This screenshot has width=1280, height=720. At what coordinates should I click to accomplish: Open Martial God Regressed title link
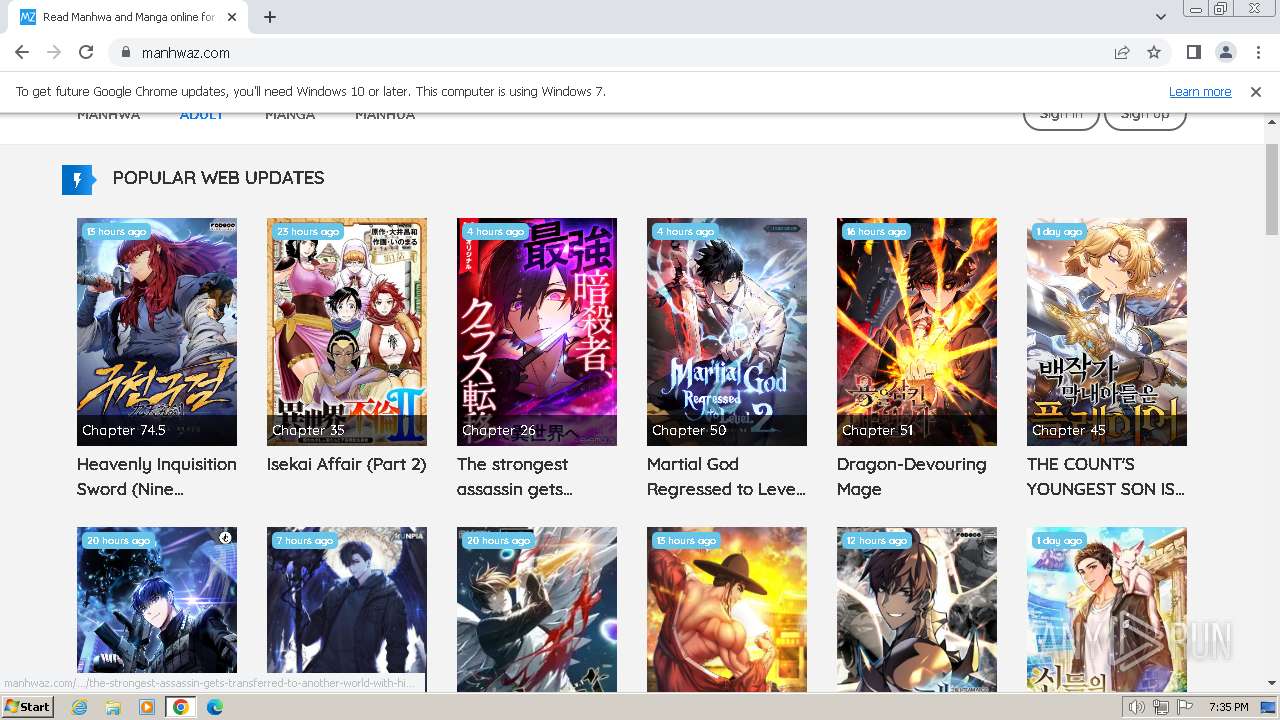pos(726,476)
